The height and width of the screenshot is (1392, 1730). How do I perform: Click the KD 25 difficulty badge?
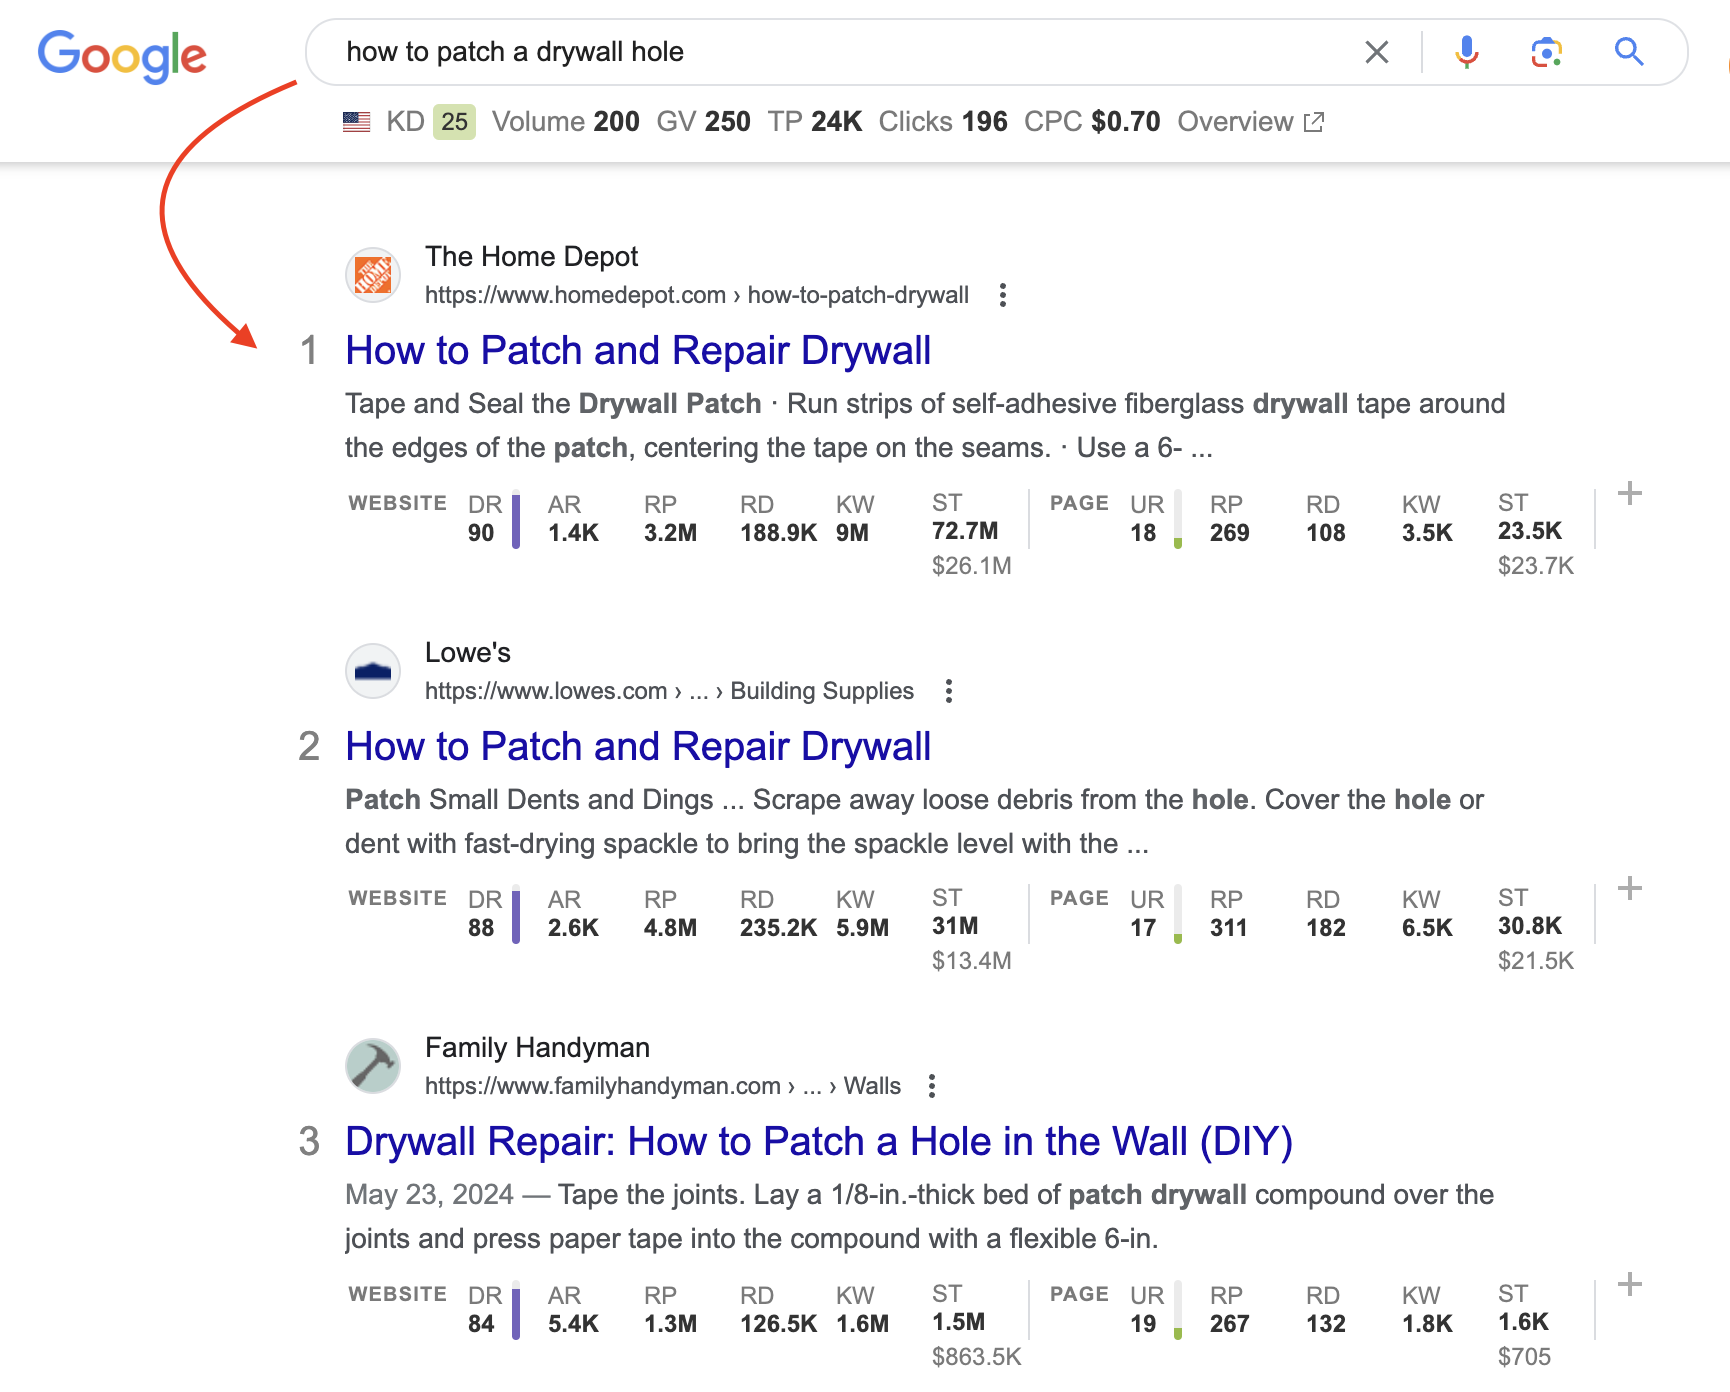point(454,122)
